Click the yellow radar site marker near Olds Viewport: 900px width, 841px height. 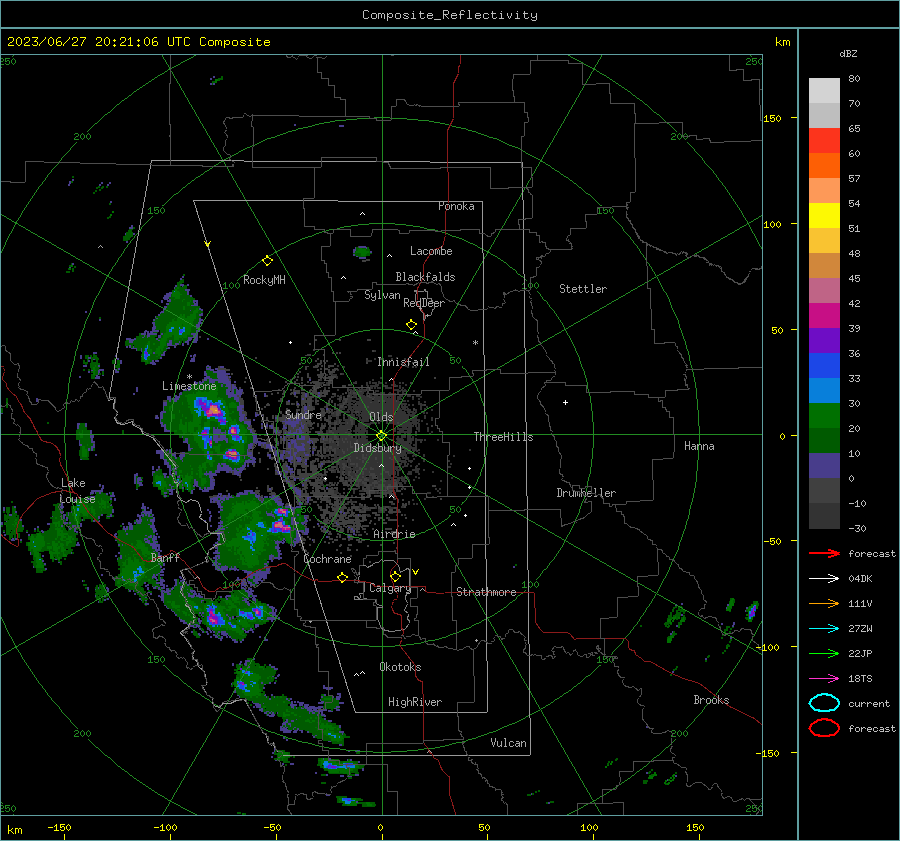[x=381, y=436]
